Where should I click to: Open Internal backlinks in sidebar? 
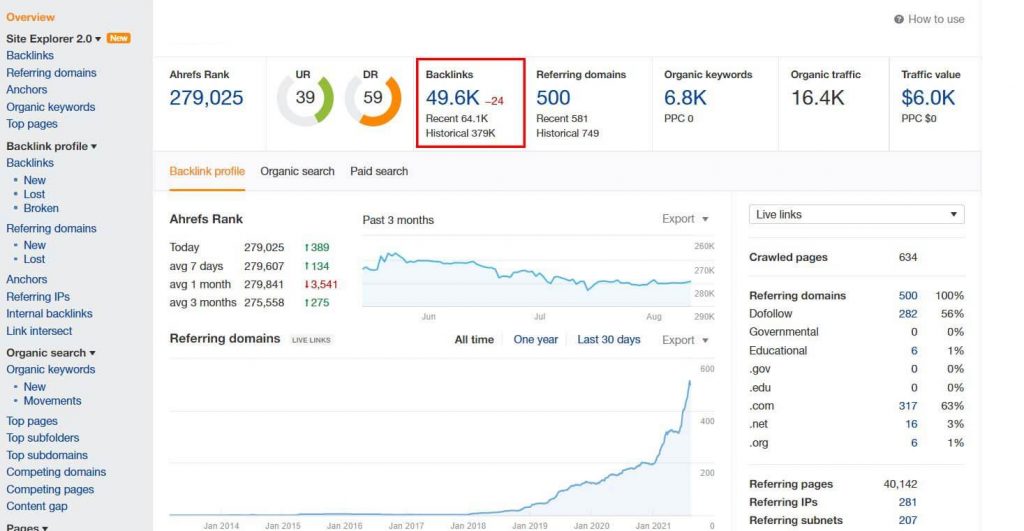(x=49, y=314)
